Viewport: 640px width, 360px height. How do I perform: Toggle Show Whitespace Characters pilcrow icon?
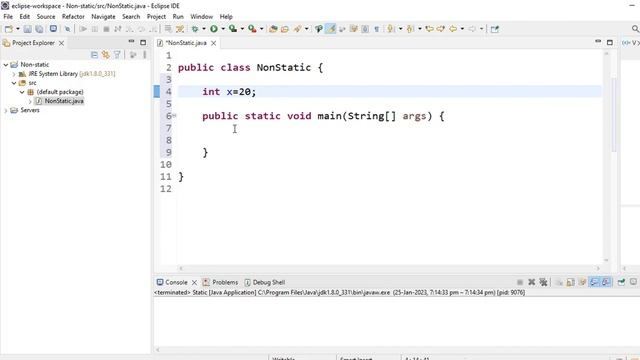pos(376,29)
